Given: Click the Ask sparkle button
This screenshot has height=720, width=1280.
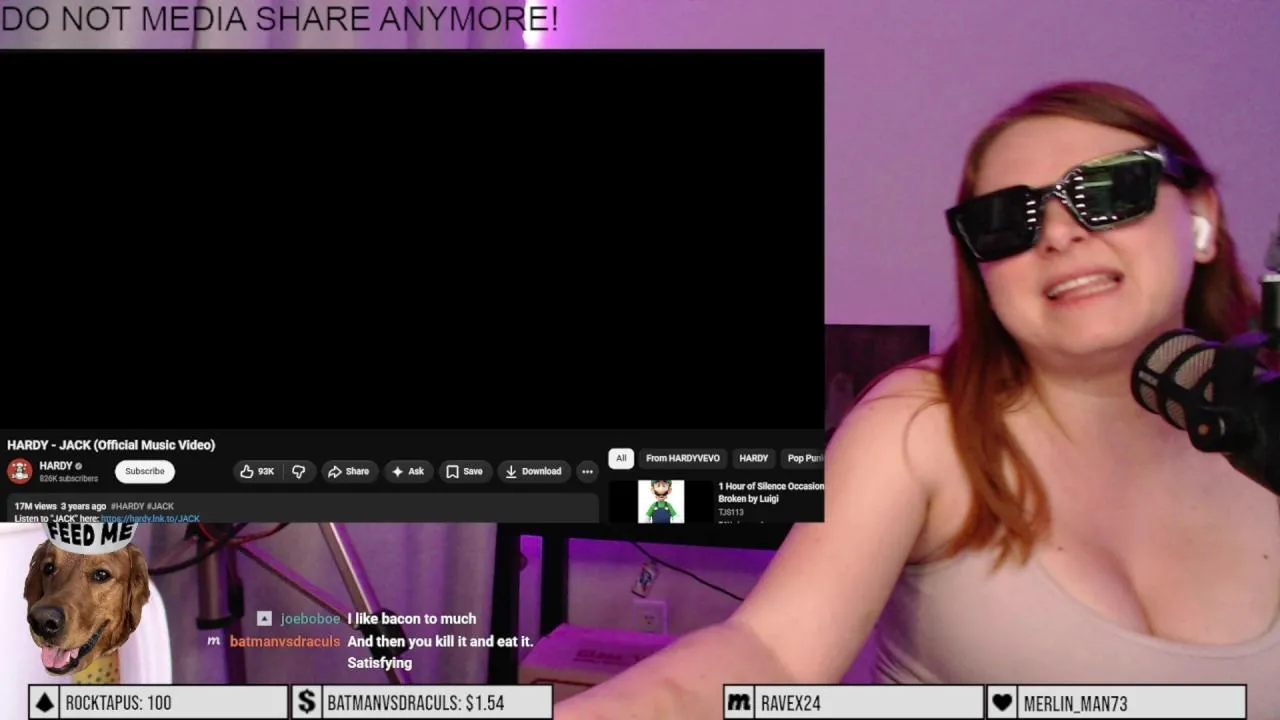Looking at the screenshot, I should coord(408,471).
